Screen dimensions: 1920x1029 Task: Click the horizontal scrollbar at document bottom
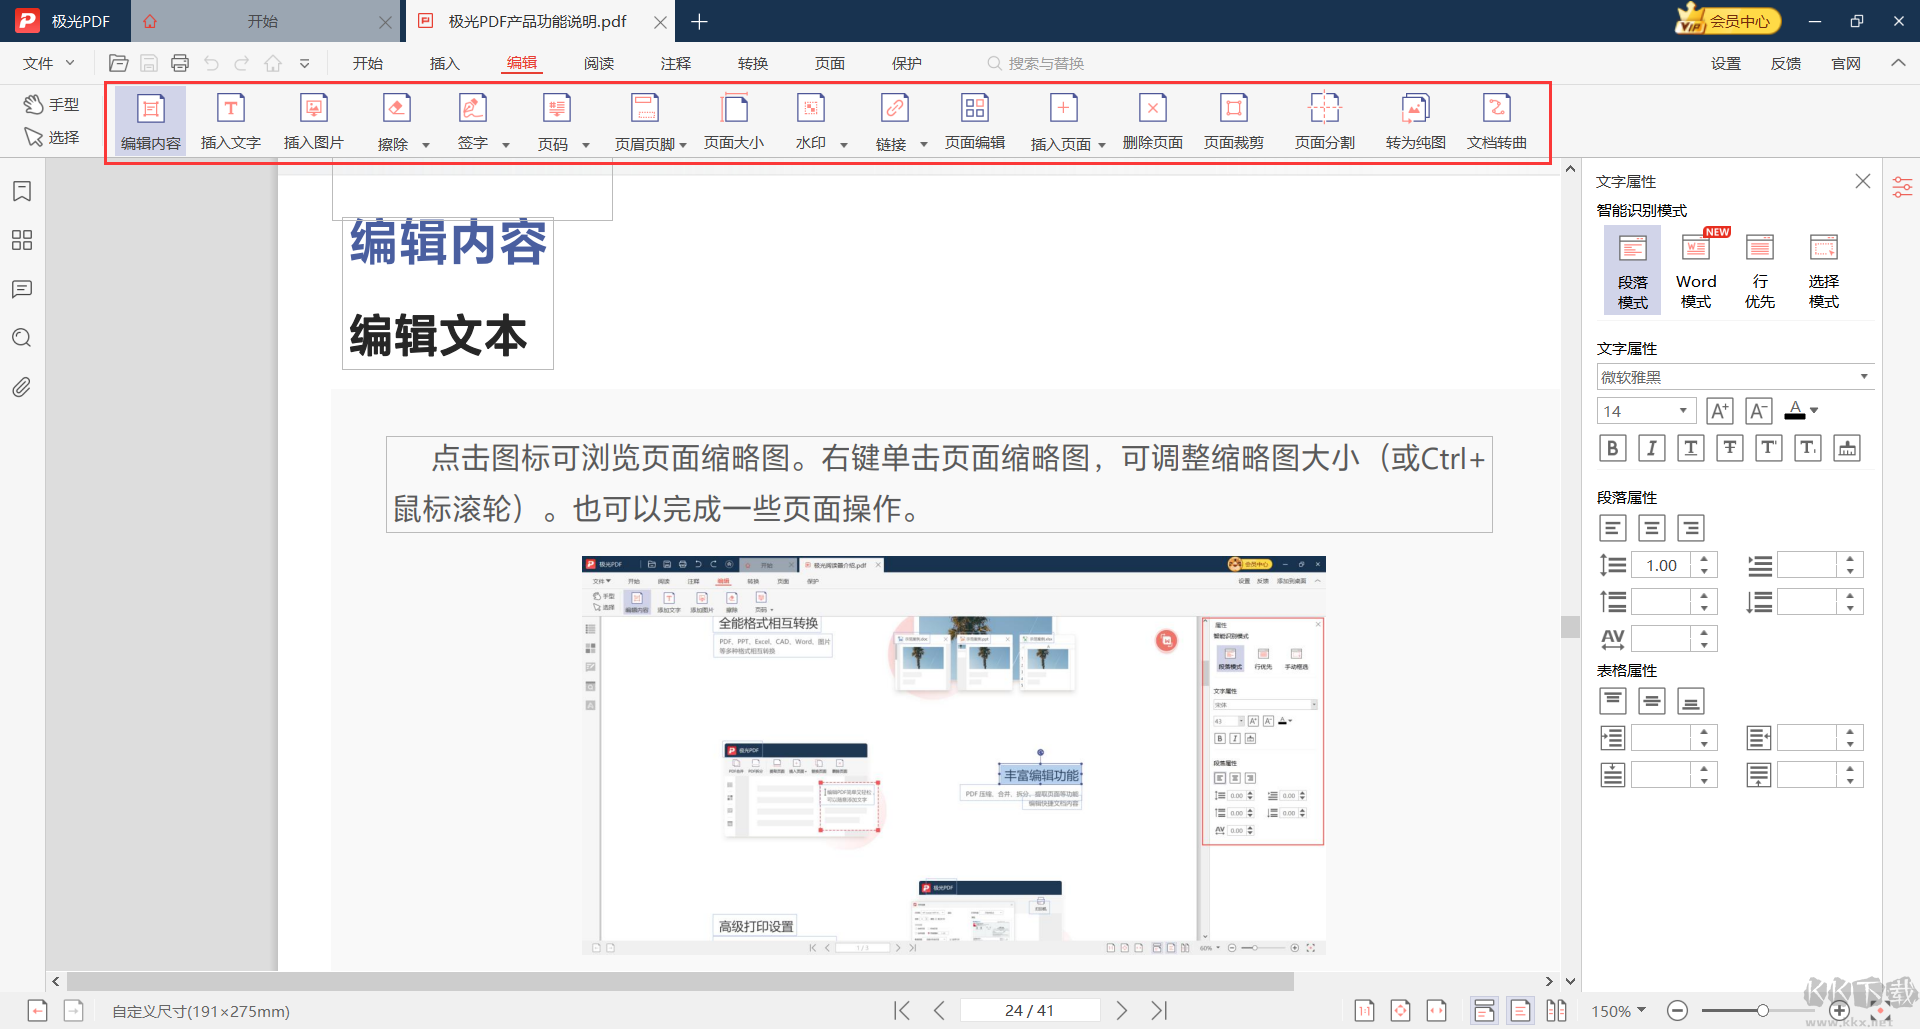(680, 982)
